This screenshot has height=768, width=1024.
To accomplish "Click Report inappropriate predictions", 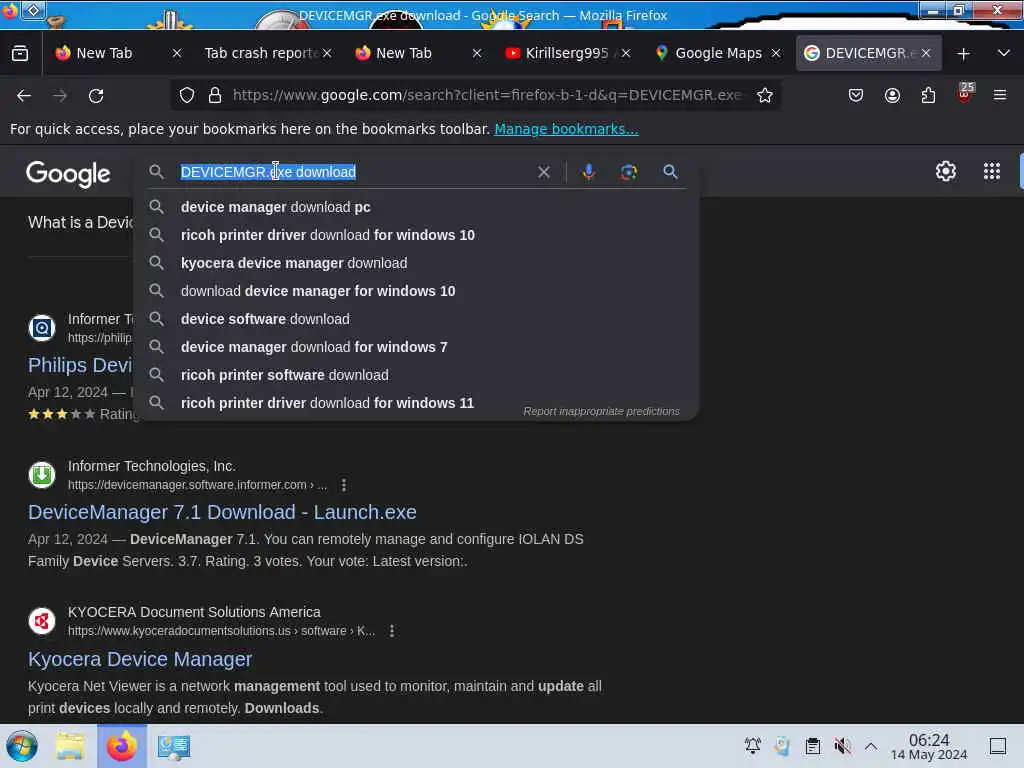I will point(601,411).
